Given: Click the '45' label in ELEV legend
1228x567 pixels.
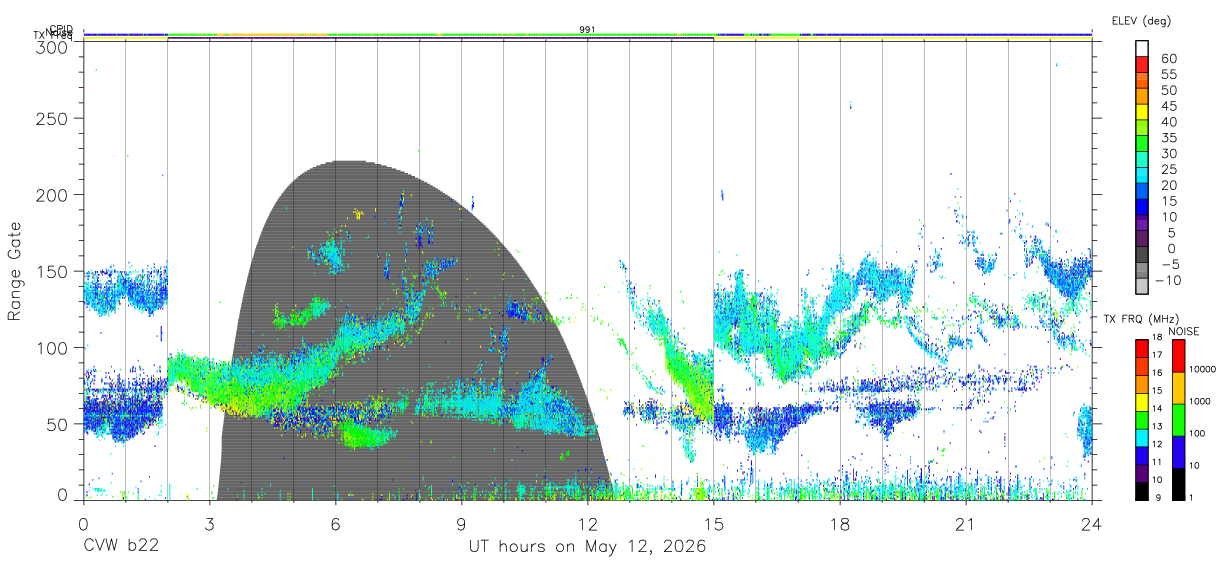Looking at the screenshot, I should (x=1168, y=106).
